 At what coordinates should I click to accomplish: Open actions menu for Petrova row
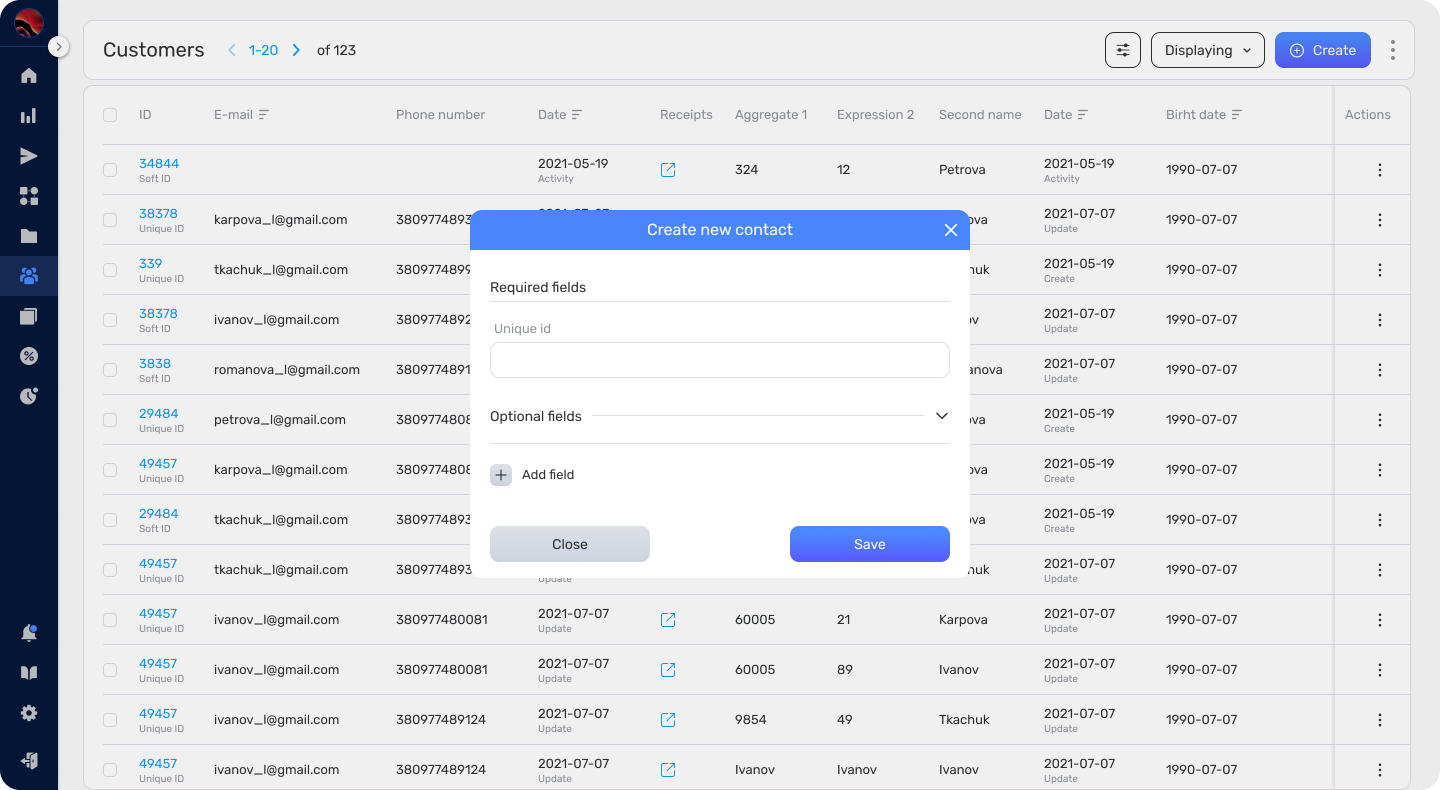click(1380, 170)
